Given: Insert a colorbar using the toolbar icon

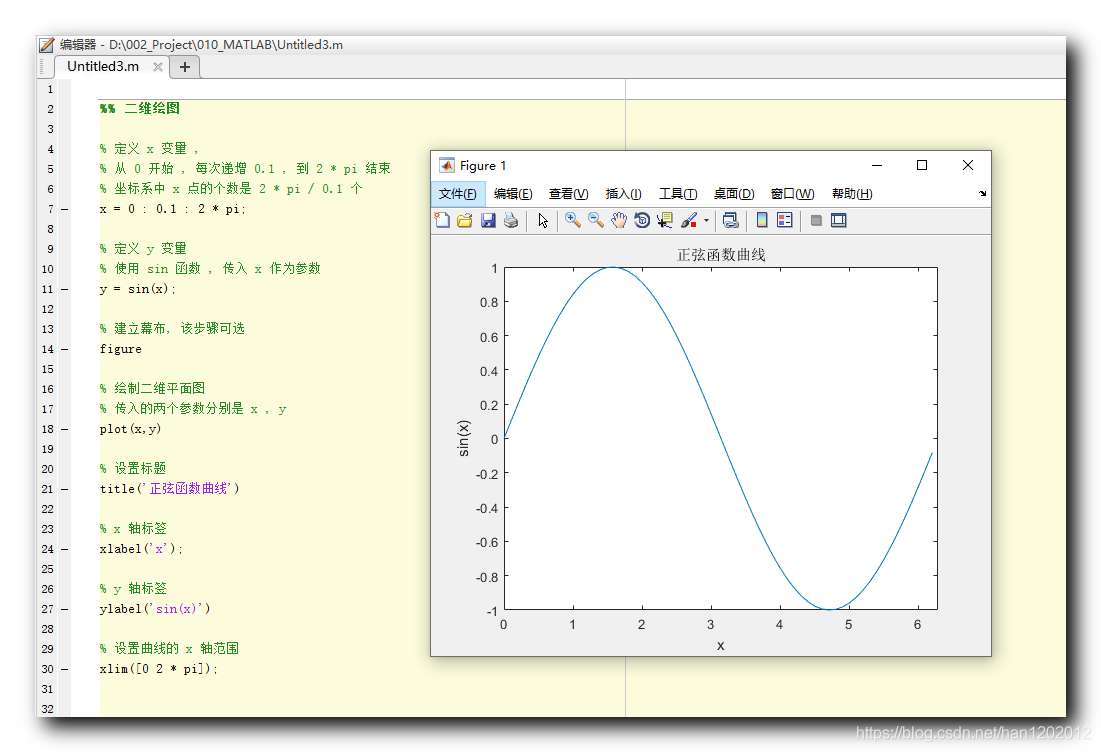Looking at the screenshot, I should (762, 220).
